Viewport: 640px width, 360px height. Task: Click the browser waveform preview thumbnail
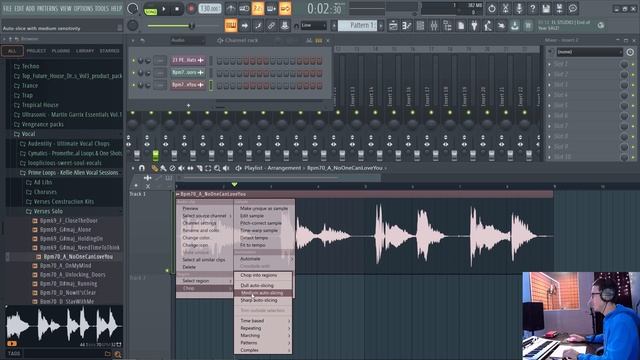click(x=64, y=325)
